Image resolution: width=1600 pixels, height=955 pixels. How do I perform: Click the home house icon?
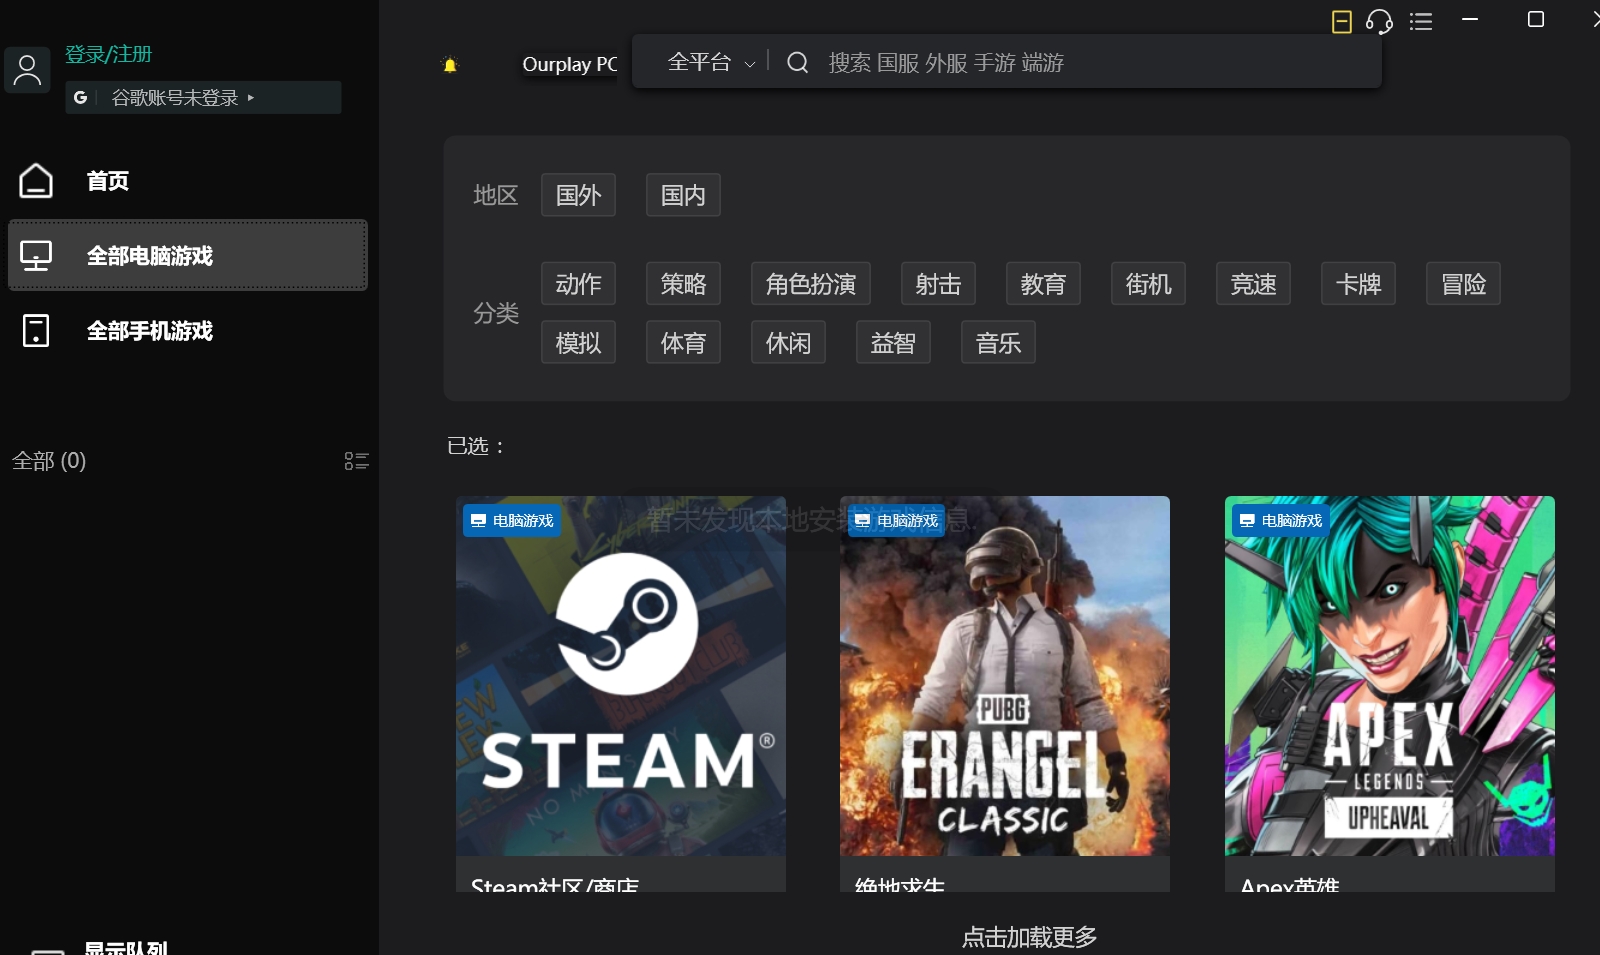tap(36, 181)
